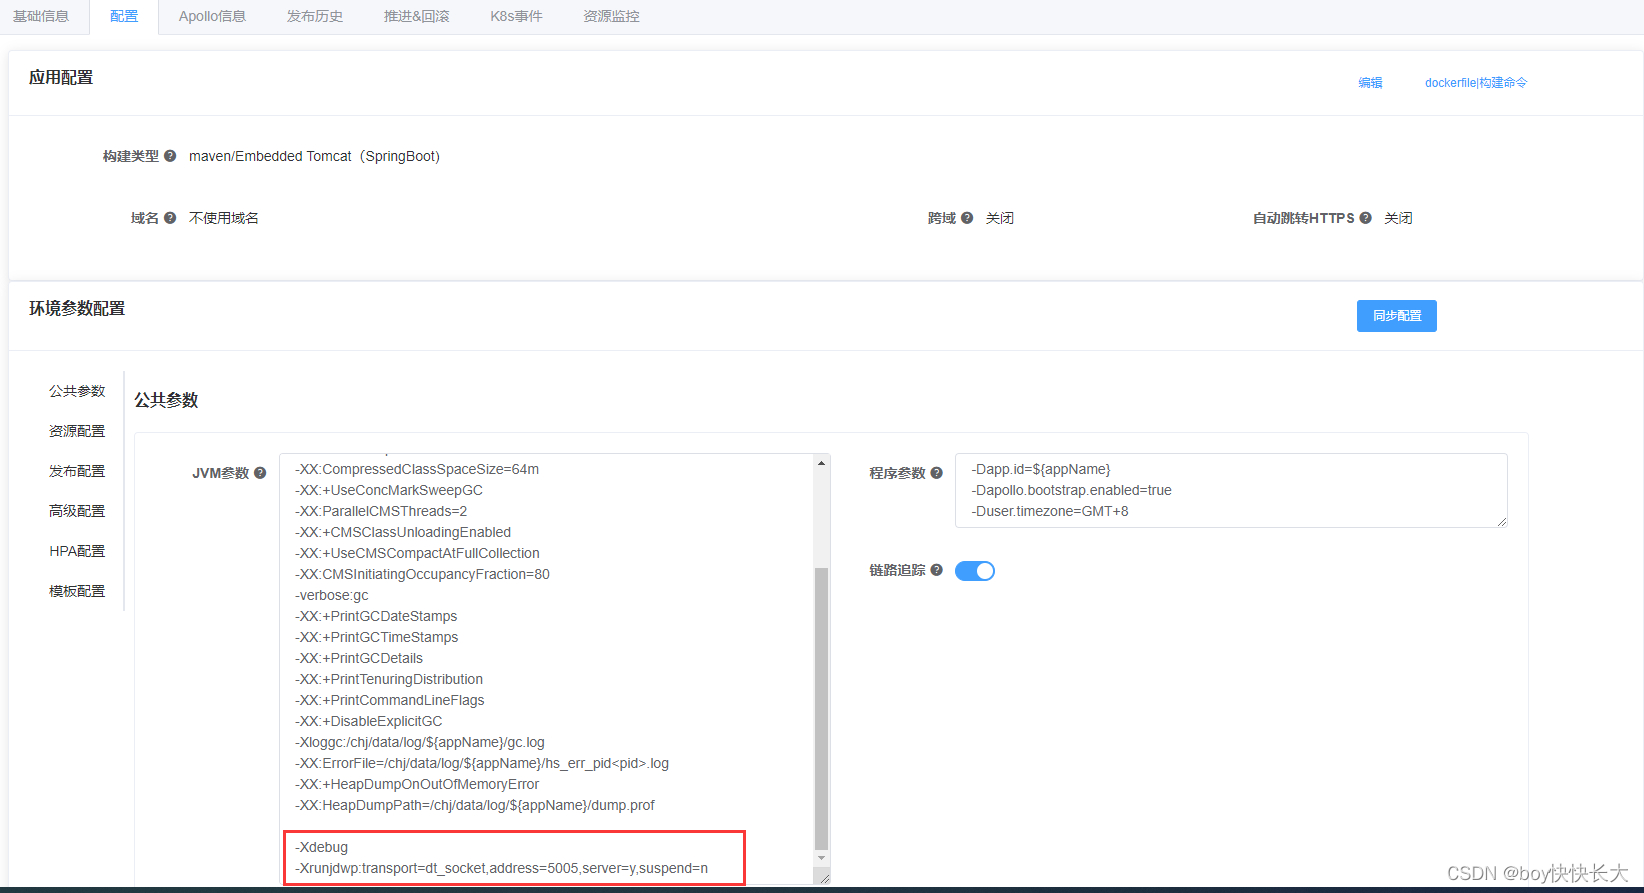Click inside the 程序参数 text area

(x=1231, y=490)
